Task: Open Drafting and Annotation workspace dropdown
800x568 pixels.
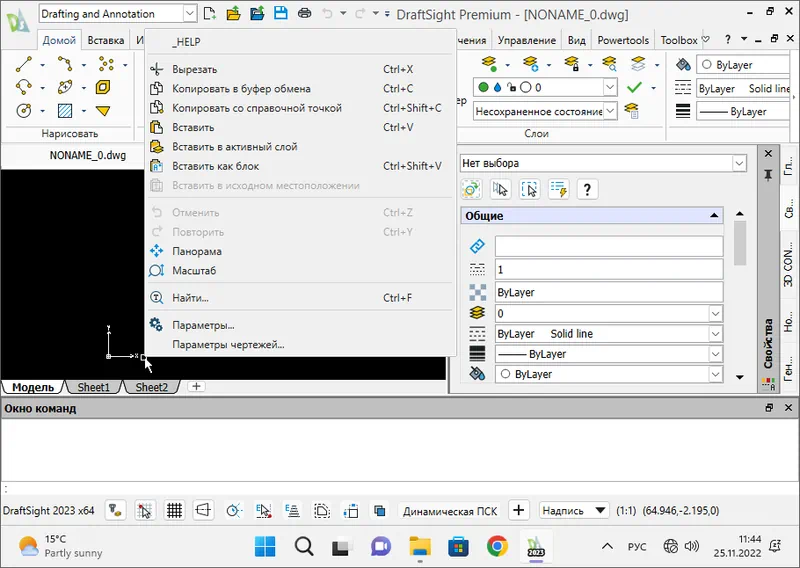Action: pos(189,14)
